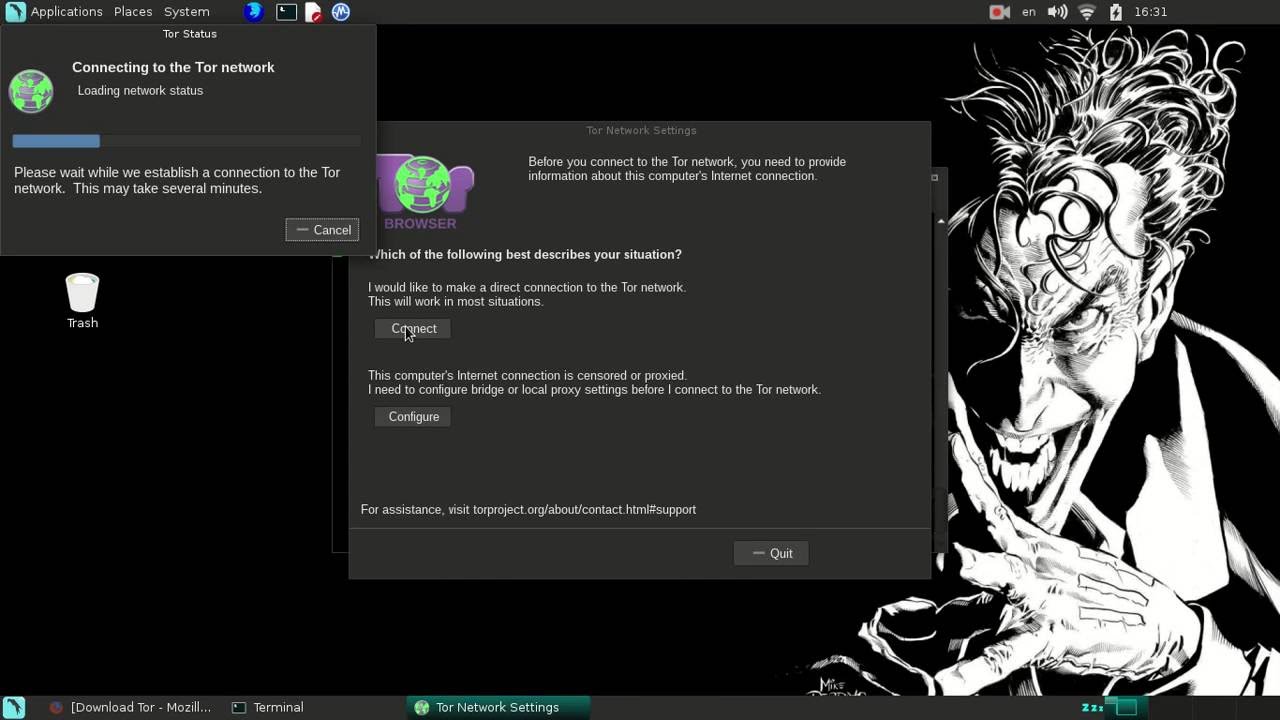Click the Connect button for direct connection
The width and height of the screenshot is (1280, 720).
(413, 329)
